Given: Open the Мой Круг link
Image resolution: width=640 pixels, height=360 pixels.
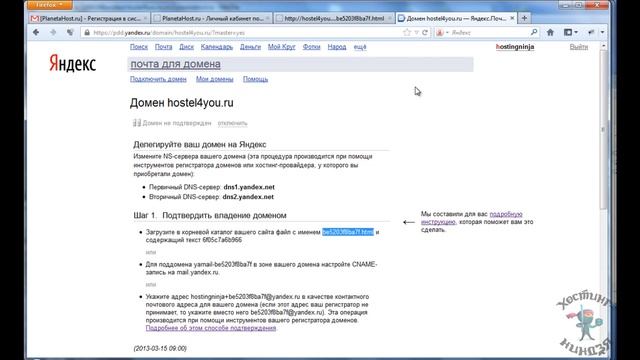Looking at the screenshot, I should 282,47.
